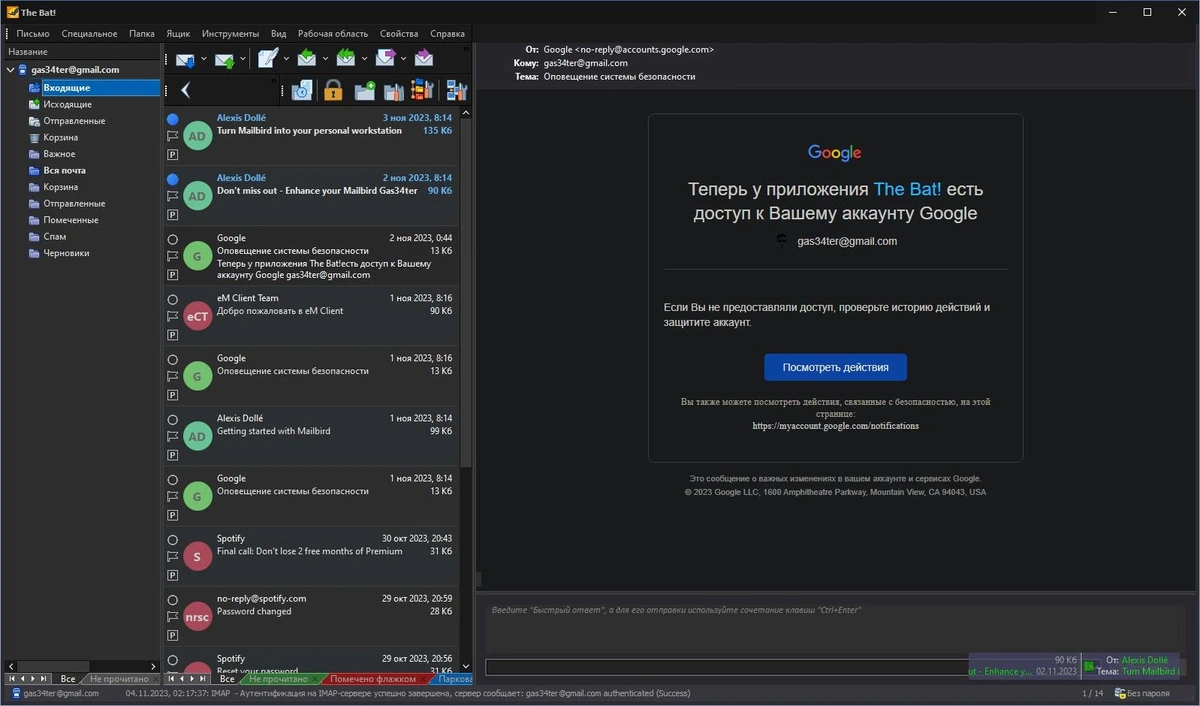Toggle flag on eM Client Team message
The height and width of the screenshot is (706, 1200).
(172, 316)
